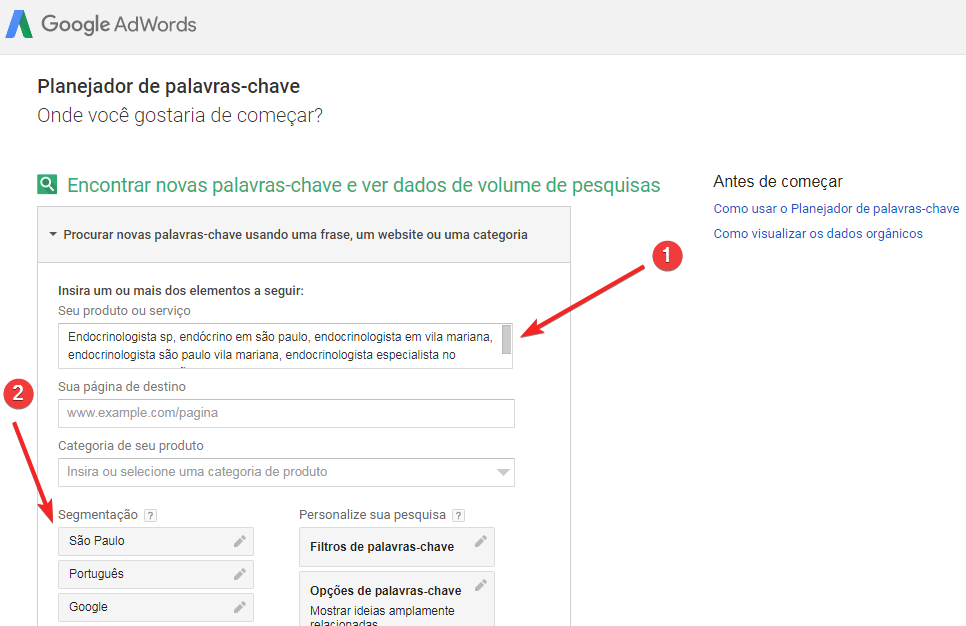
Task: Select the Português language box
Action: 156,574
